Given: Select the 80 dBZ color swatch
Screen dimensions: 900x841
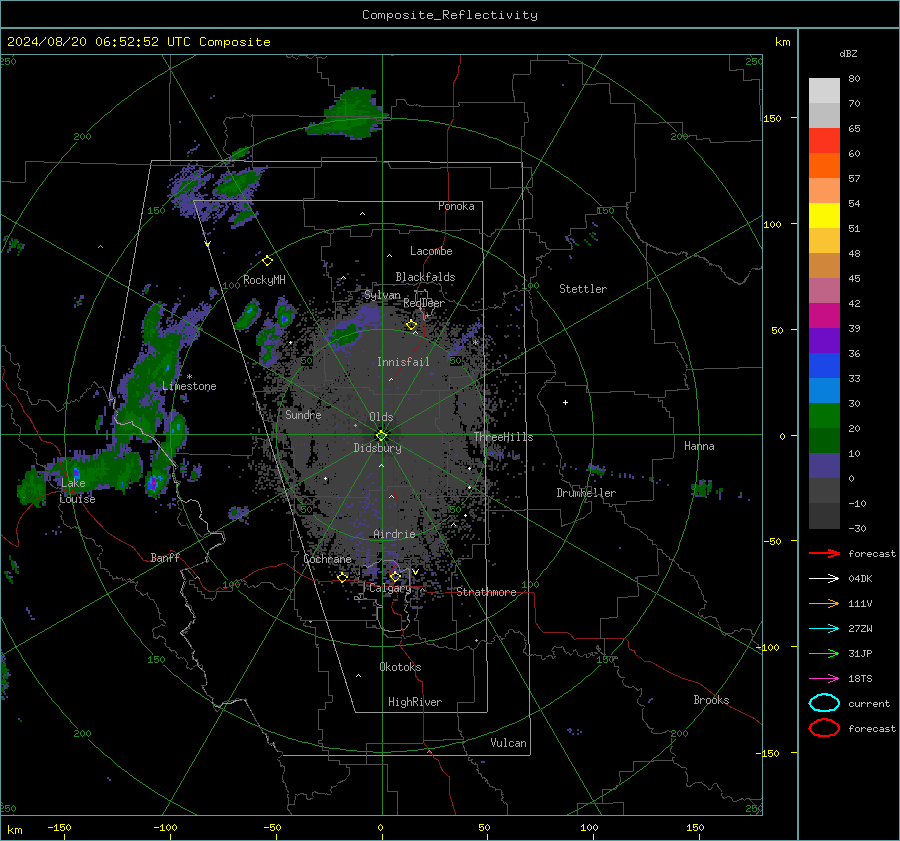Looking at the screenshot, I should (824, 90).
